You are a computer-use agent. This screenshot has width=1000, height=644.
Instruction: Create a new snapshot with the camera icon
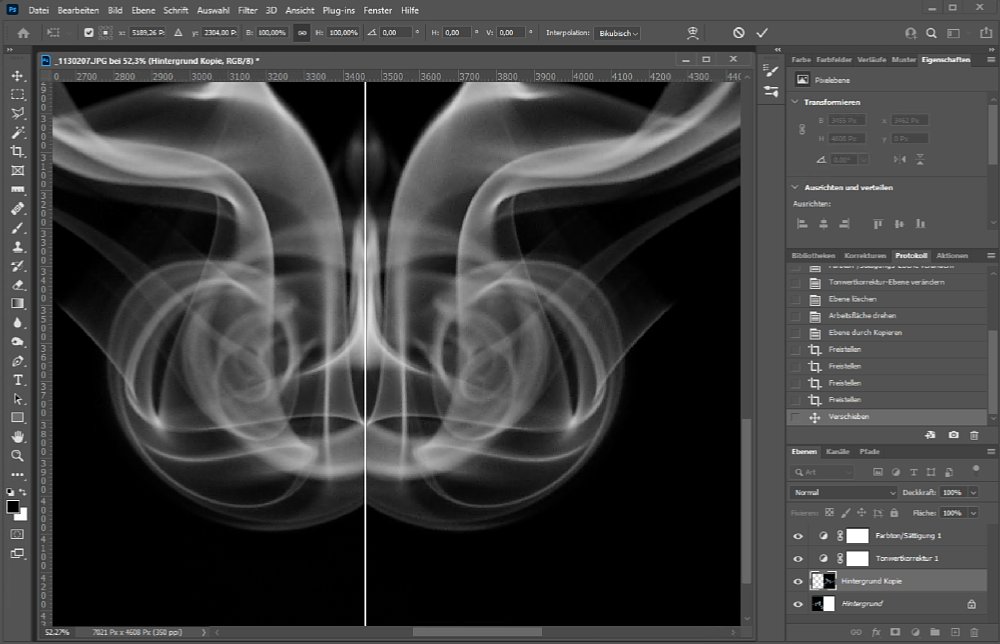click(953, 436)
